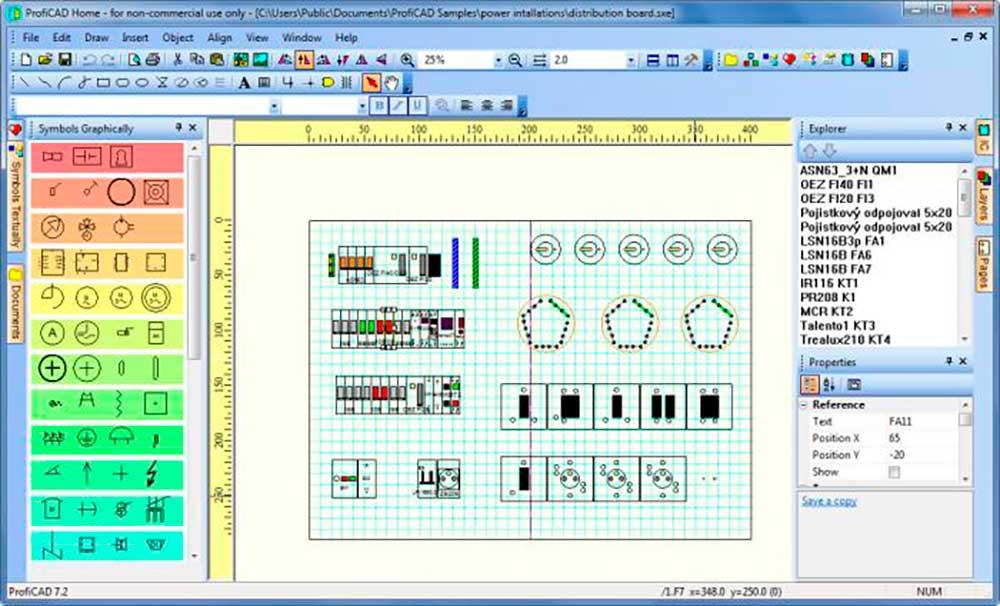Select PR208 K1 in the Explorer list
Screen dimensions: 1000x606
tap(827, 297)
